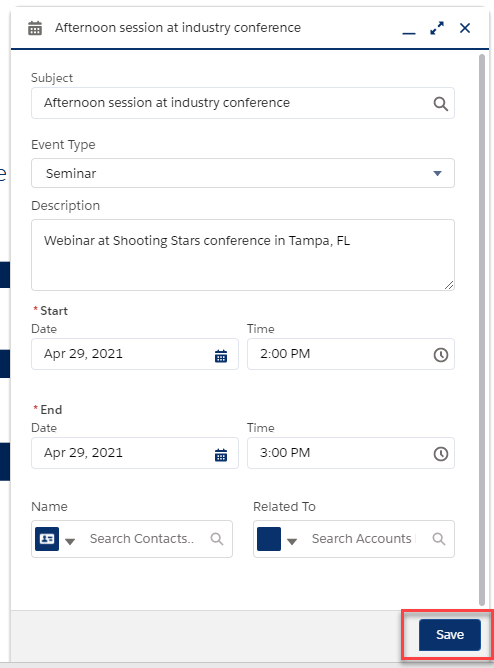Image resolution: width=494 pixels, height=668 pixels.
Task: Click the Search Contacts input field
Action: (x=147, y=539)
